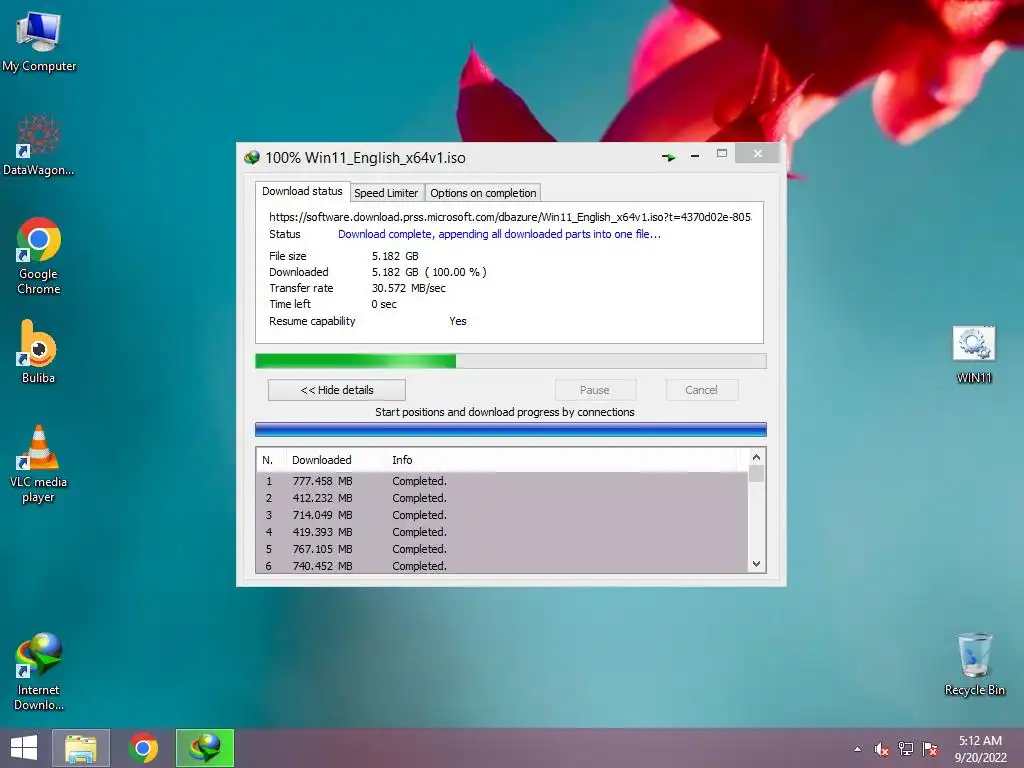Click the 'Download complete, appending' status text
The height and width of the screenshot is (768, 1024).
click(x=500, y=234)
